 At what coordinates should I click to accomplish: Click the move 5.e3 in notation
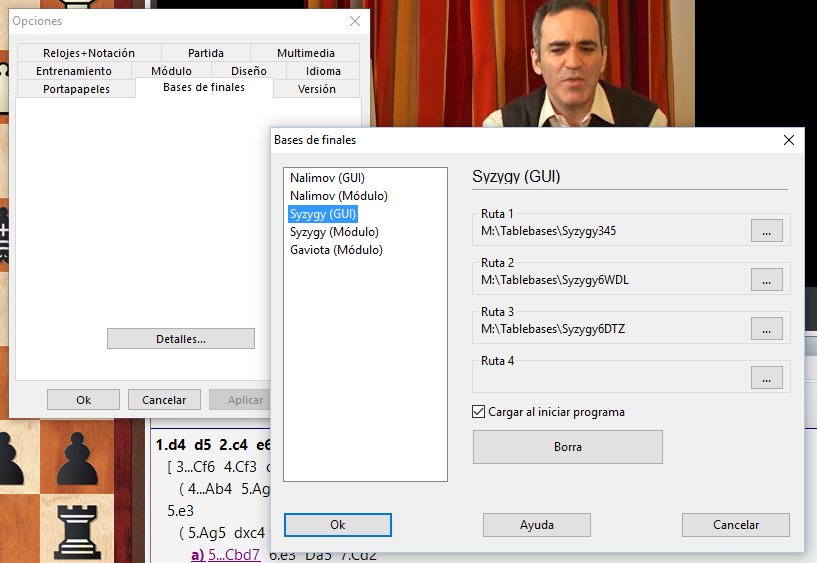point(180,511)
